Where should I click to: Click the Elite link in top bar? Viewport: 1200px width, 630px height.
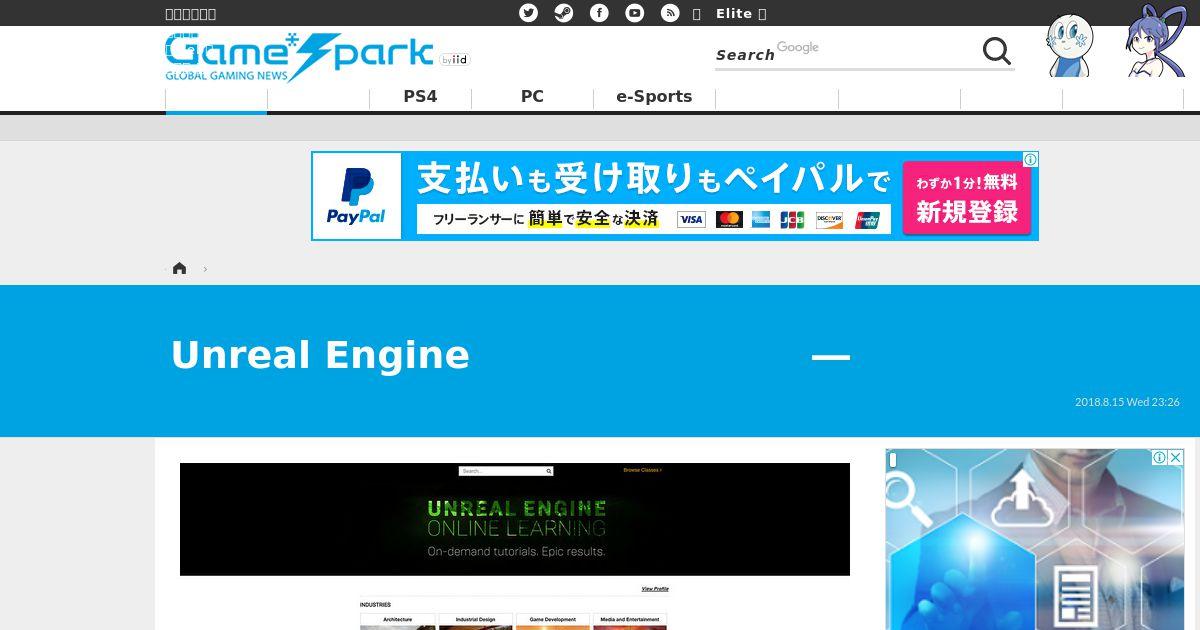coord(734,13)
